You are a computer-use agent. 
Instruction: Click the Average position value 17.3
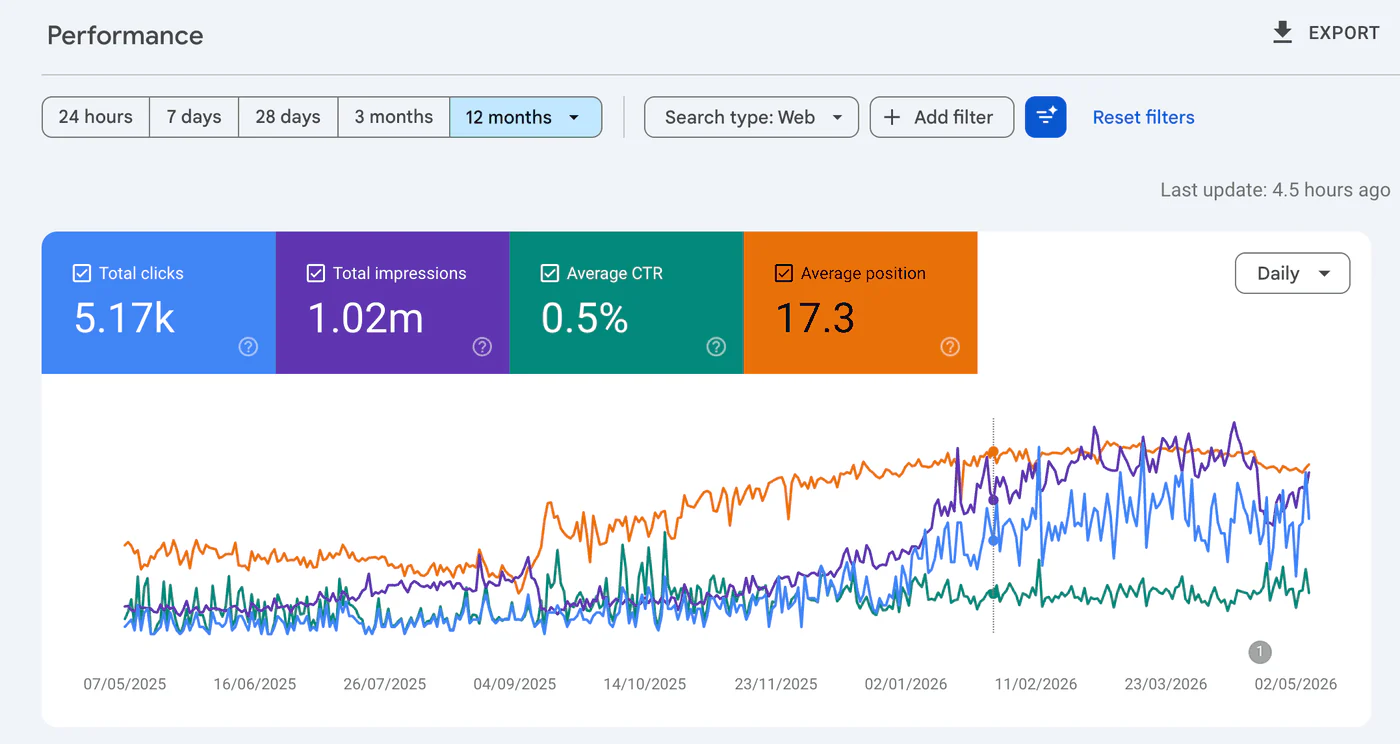point(816,318)
